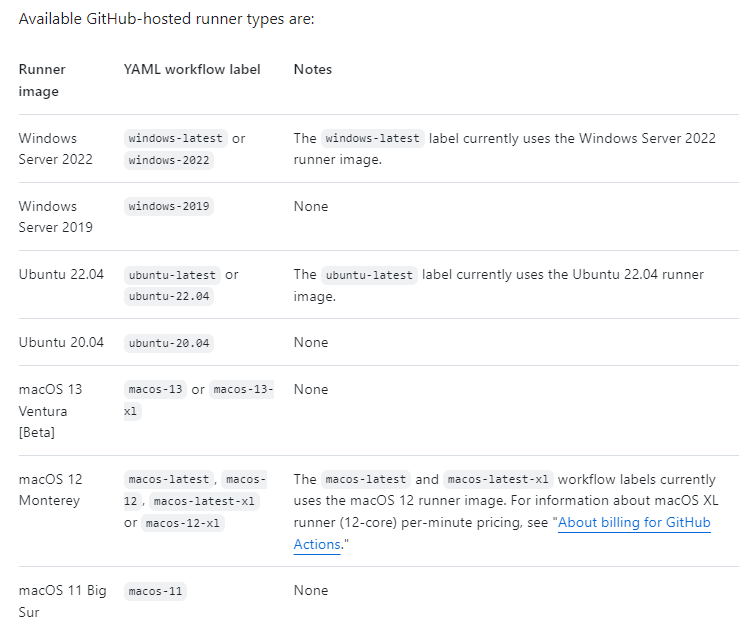This screenshot has height=641, width=754.
Task: Click the macOS 13 Ventura [Beta] cell
Action: (50, 411)
